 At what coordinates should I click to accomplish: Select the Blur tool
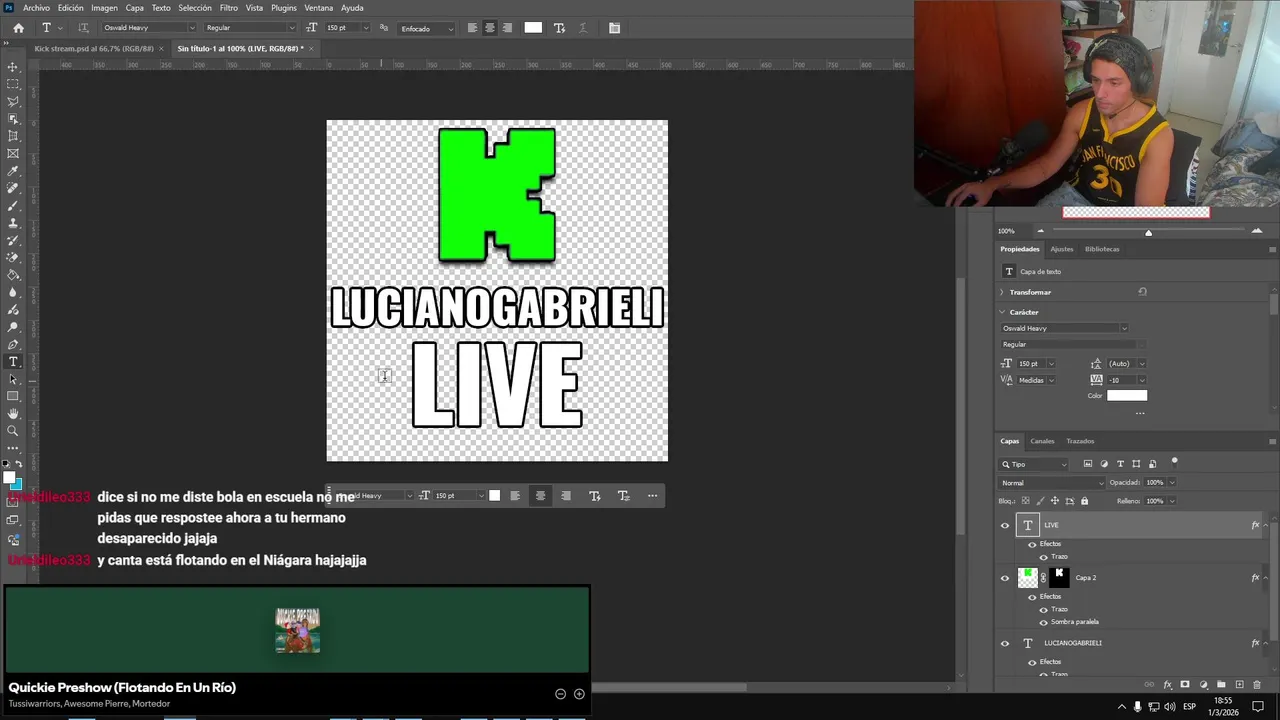click(13, 292)
